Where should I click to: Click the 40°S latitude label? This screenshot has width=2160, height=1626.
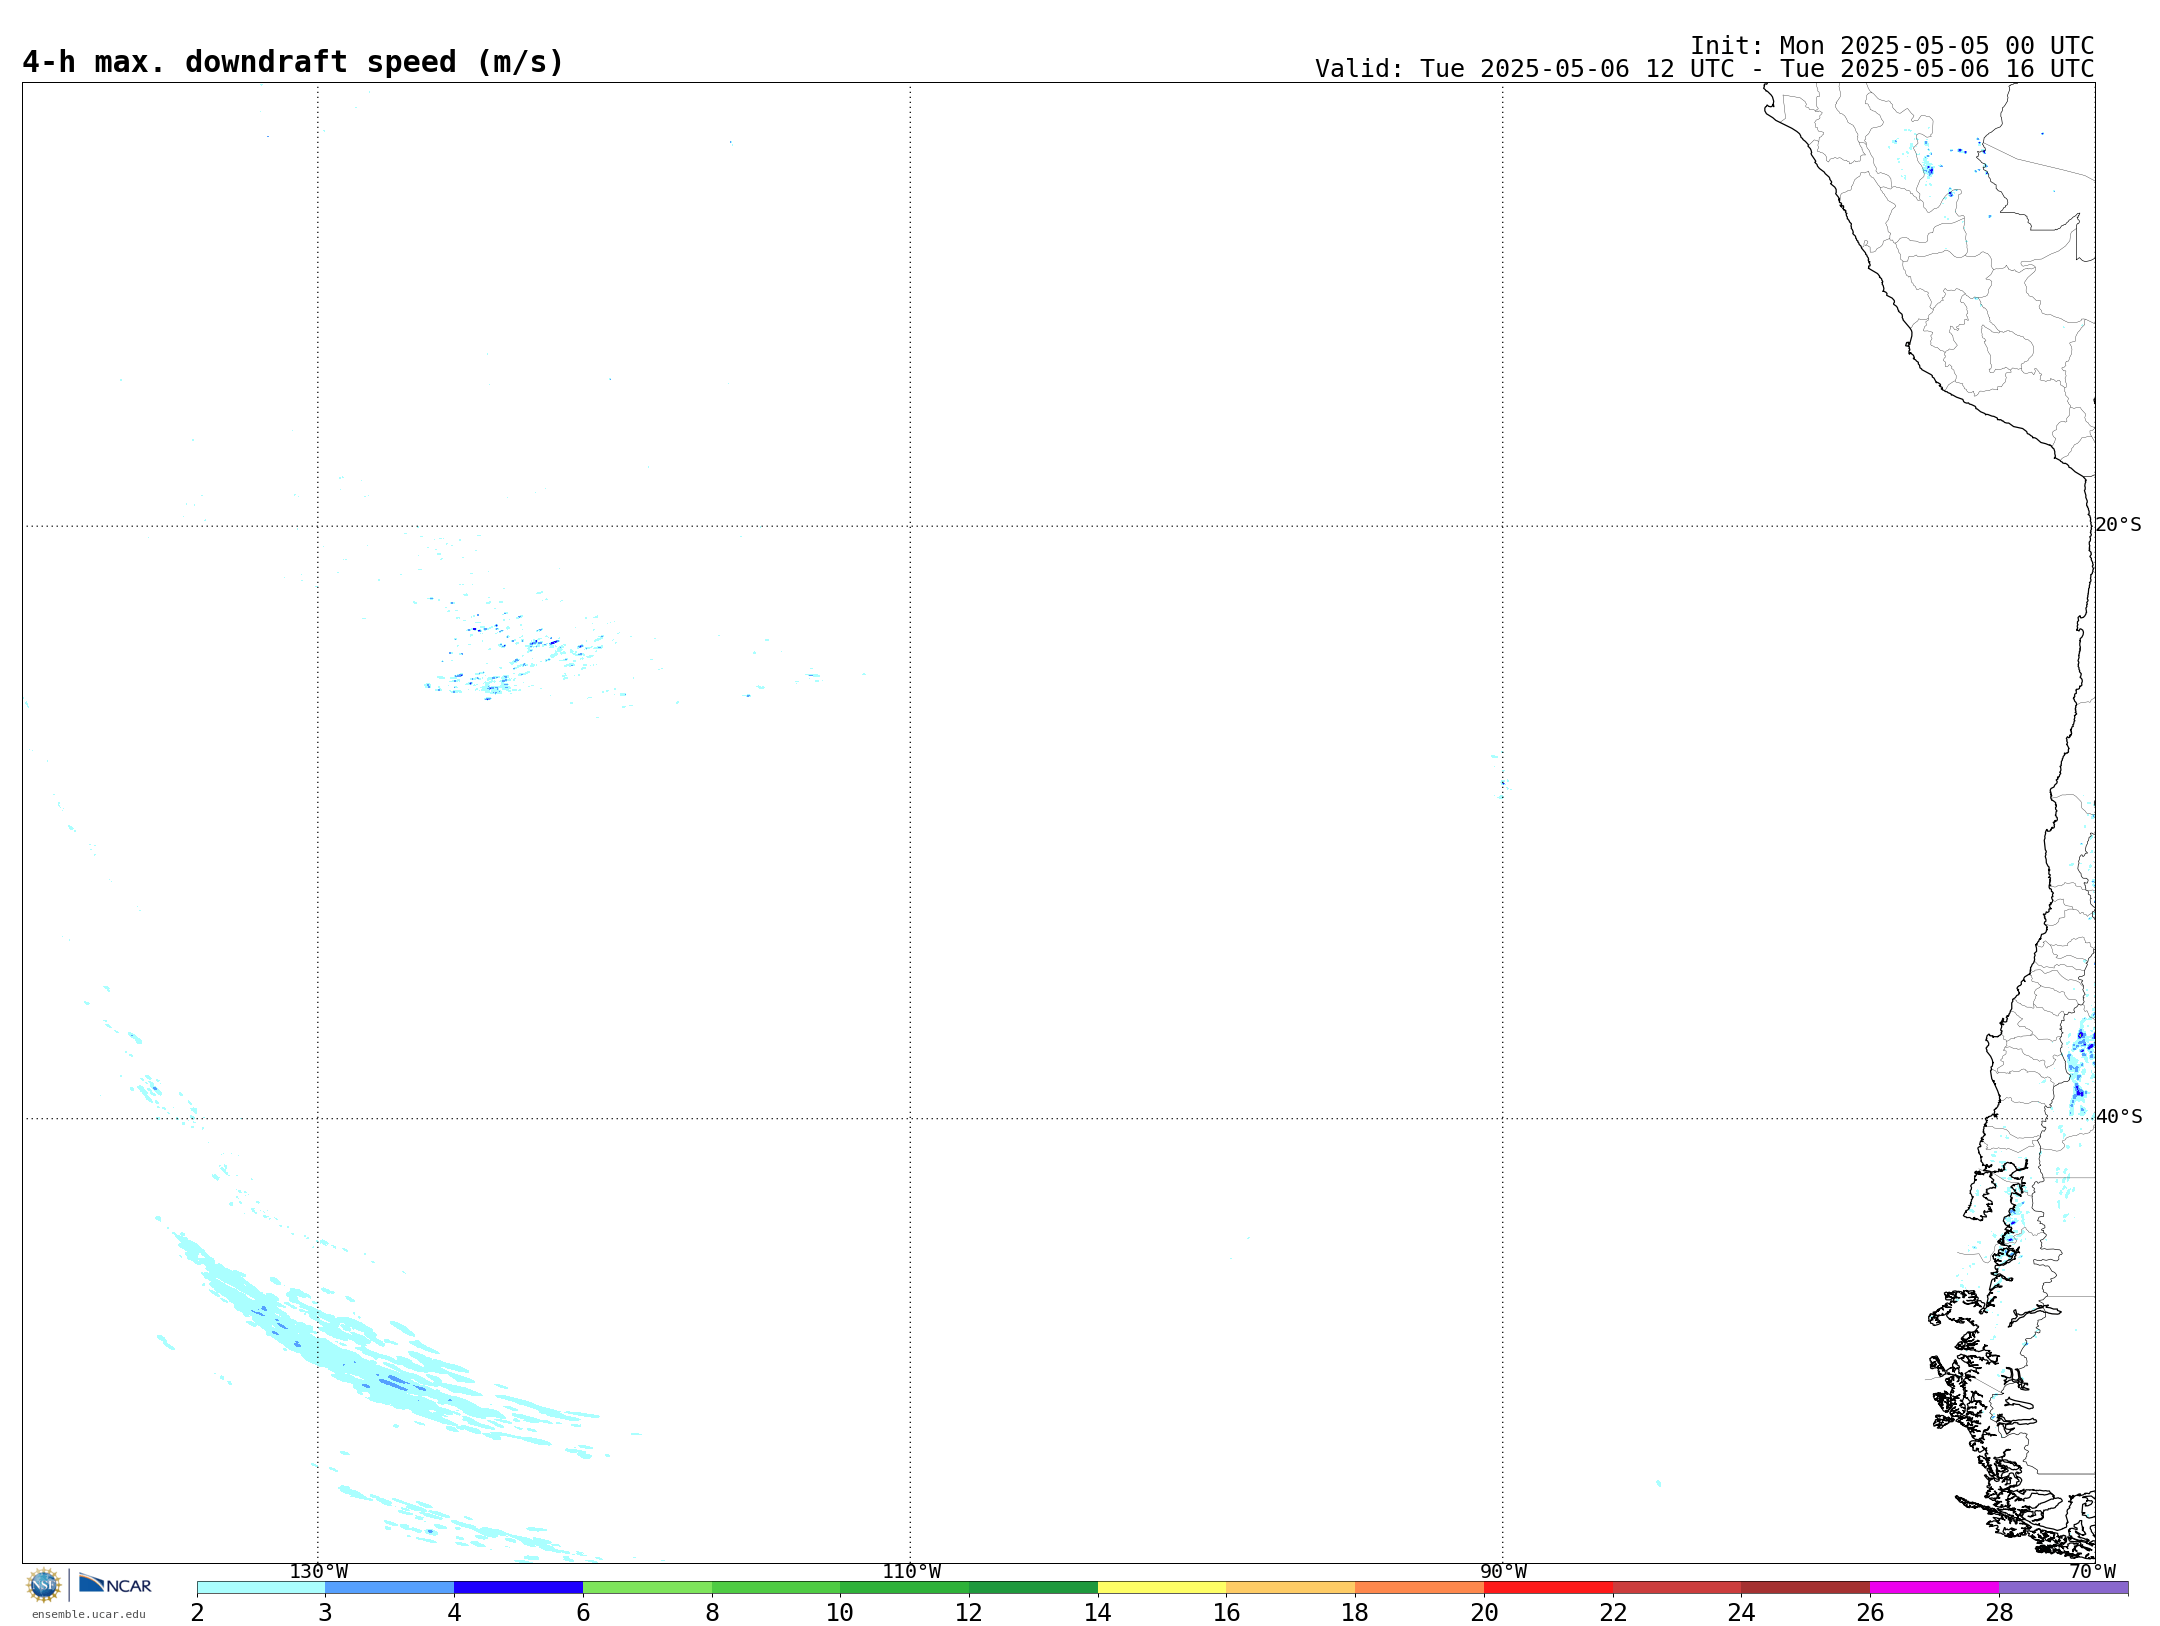[2119, 1117]
